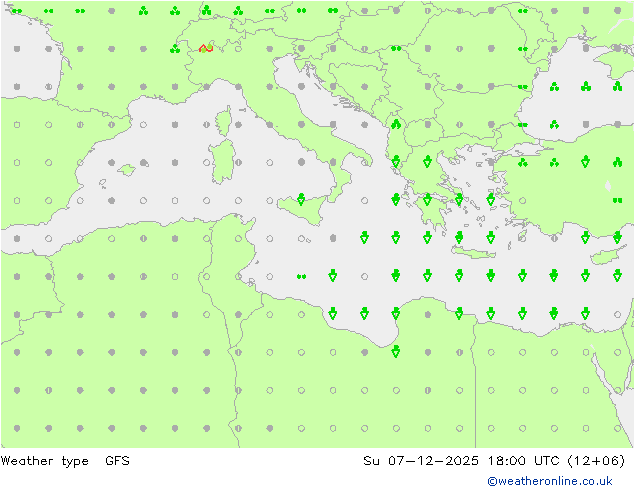Screen dimensions: 634x490
Task: Click the '18:00 UTC' time label
Action: (x=523, y=460)
